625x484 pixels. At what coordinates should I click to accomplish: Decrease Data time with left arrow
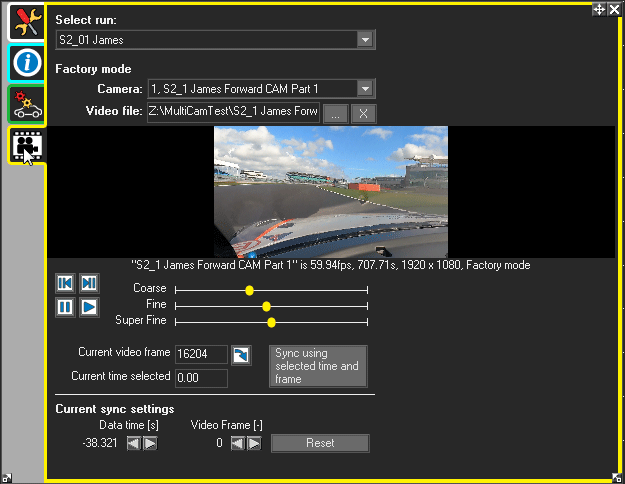click(133, 443)
